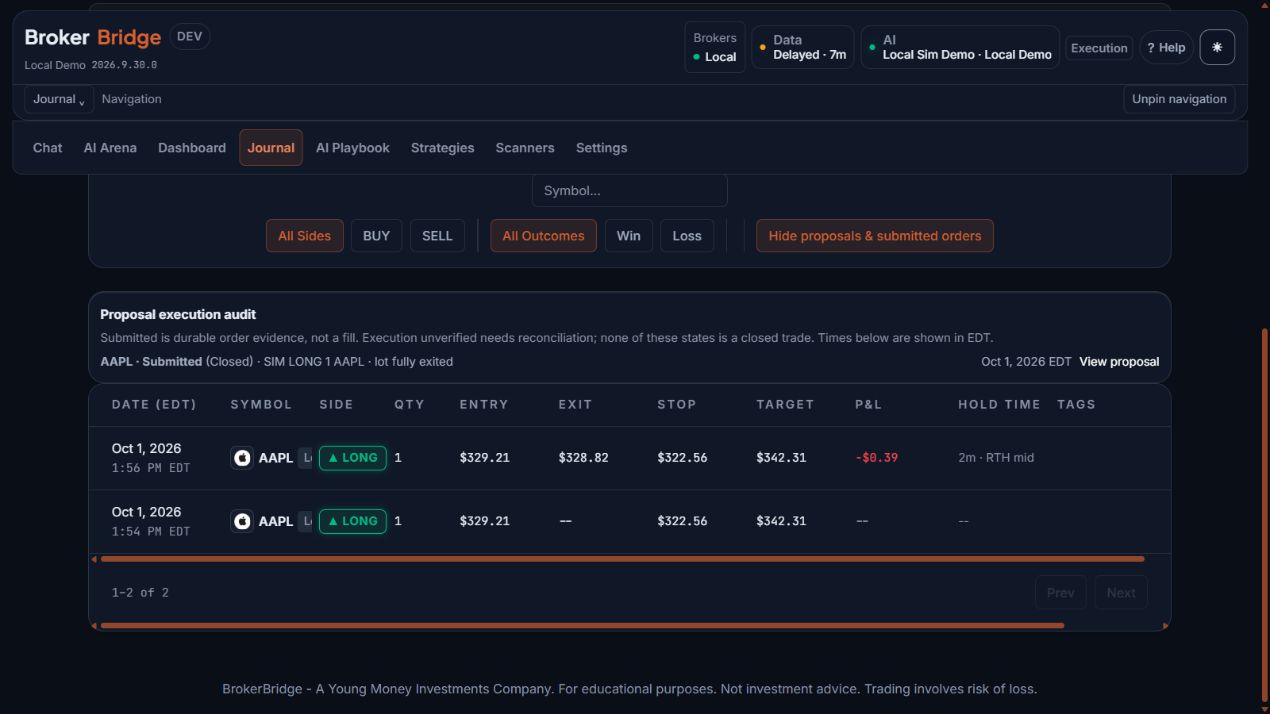Click the table's horizontal scrollbar thumb
Screen dimensions: 1270x714
(x=622, y=559)
